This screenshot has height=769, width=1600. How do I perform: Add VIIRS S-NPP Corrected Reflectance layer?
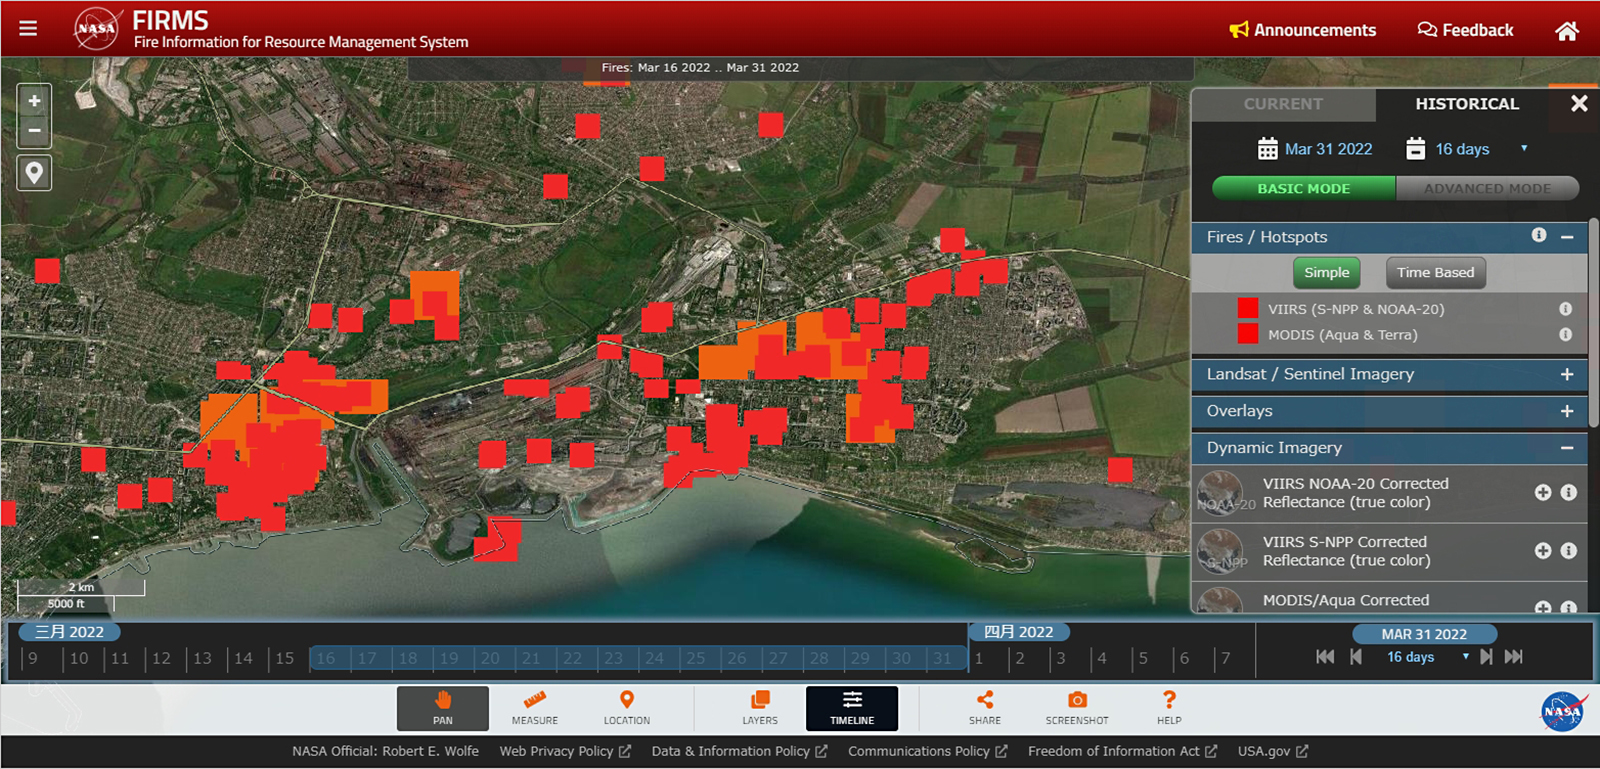coord(1543,551)
